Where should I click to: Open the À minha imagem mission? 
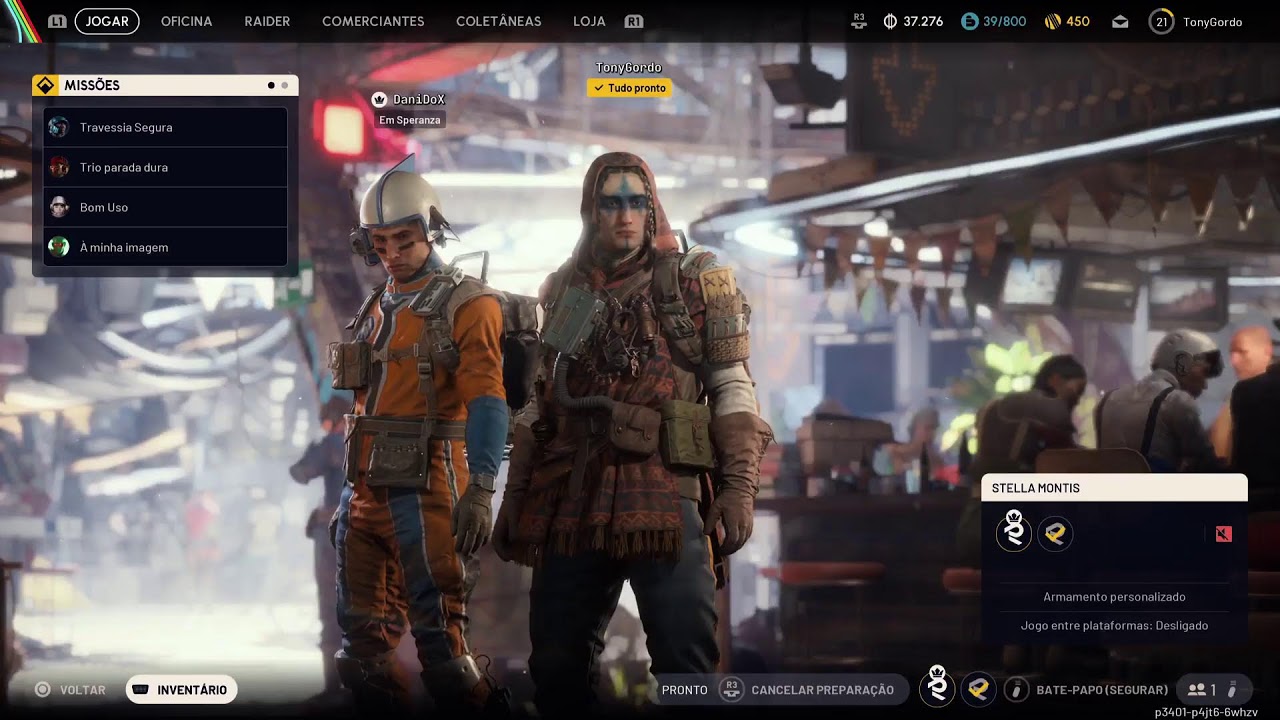pyautogui.click(x=166, y=247)
